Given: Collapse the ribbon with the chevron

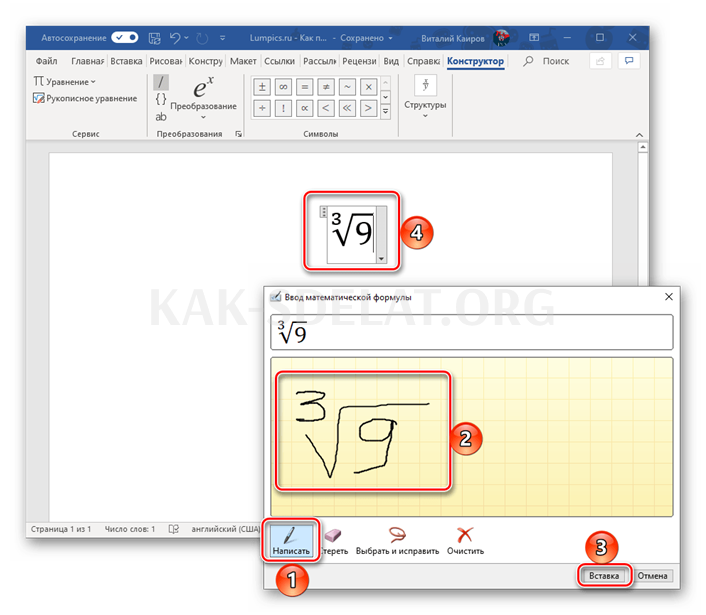Looking at the screenshot, I should pyautogui.click(x=639, y=135).
